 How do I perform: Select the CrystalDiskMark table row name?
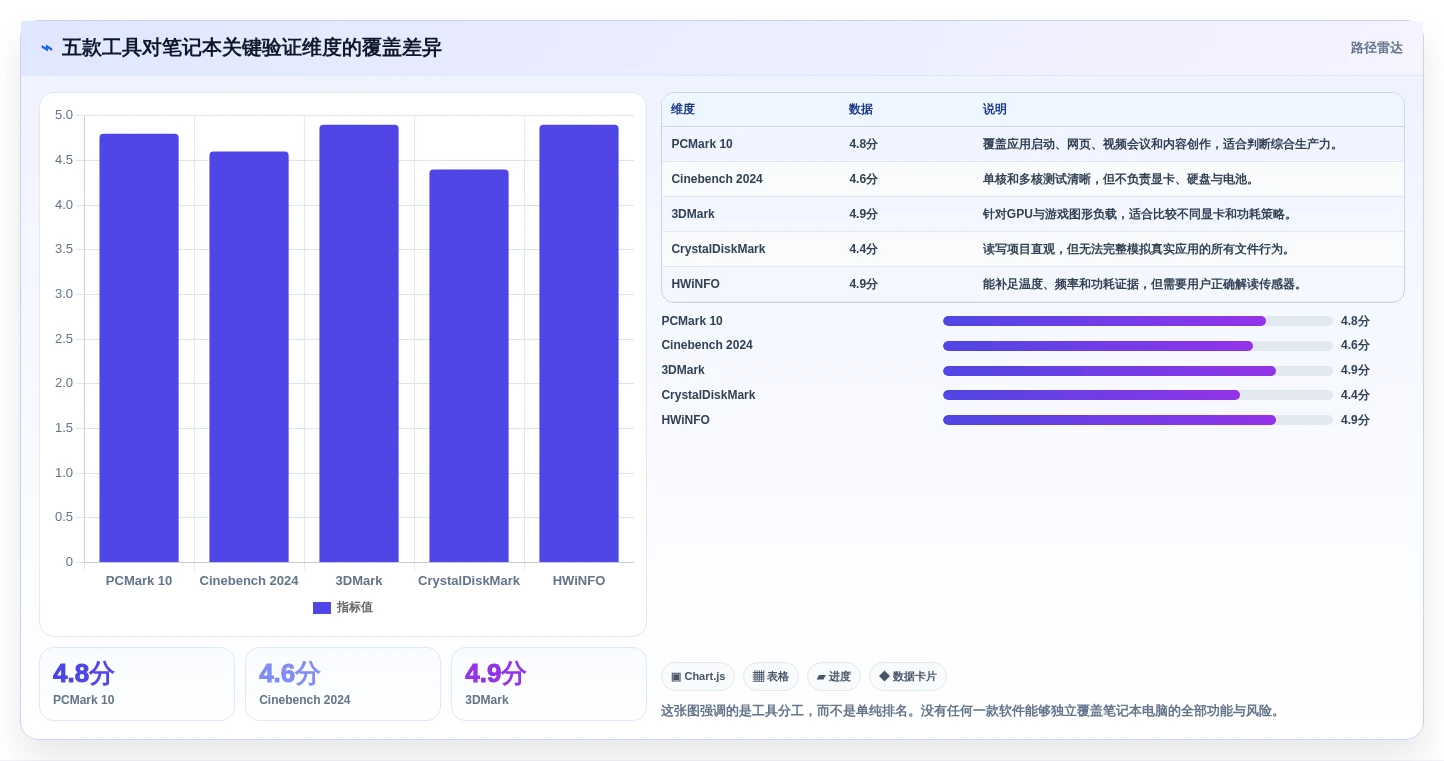718,249
